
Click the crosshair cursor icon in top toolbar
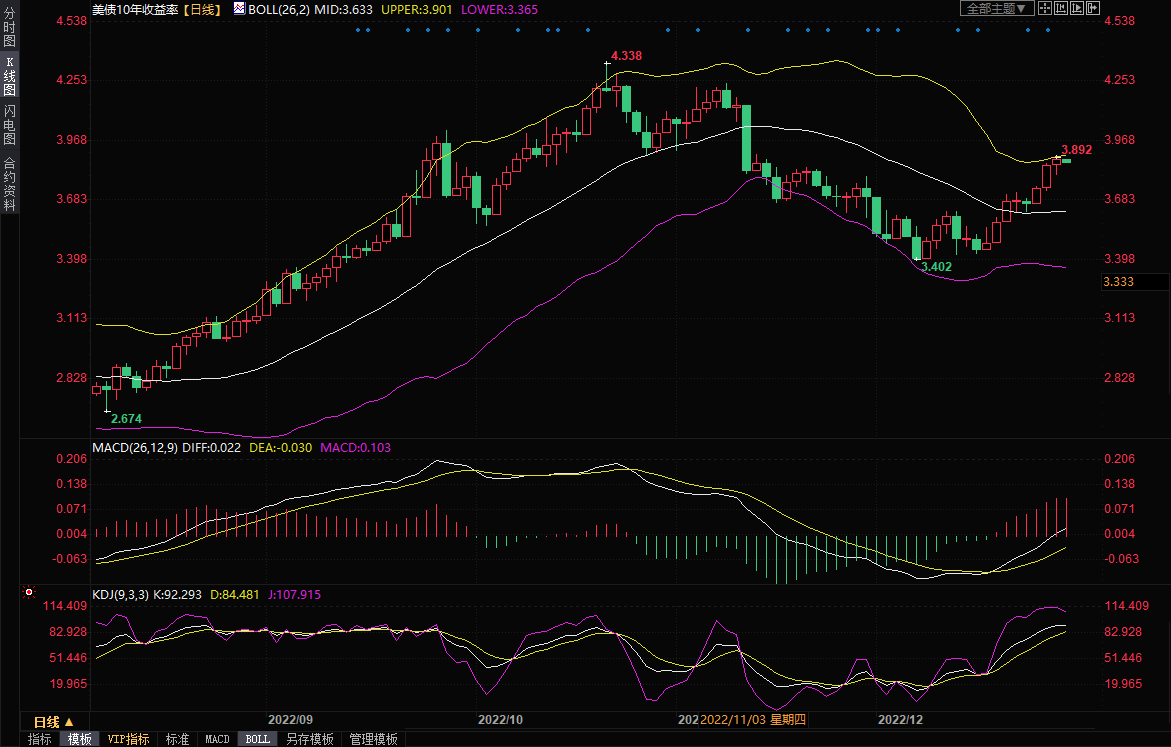point(1045,9)
